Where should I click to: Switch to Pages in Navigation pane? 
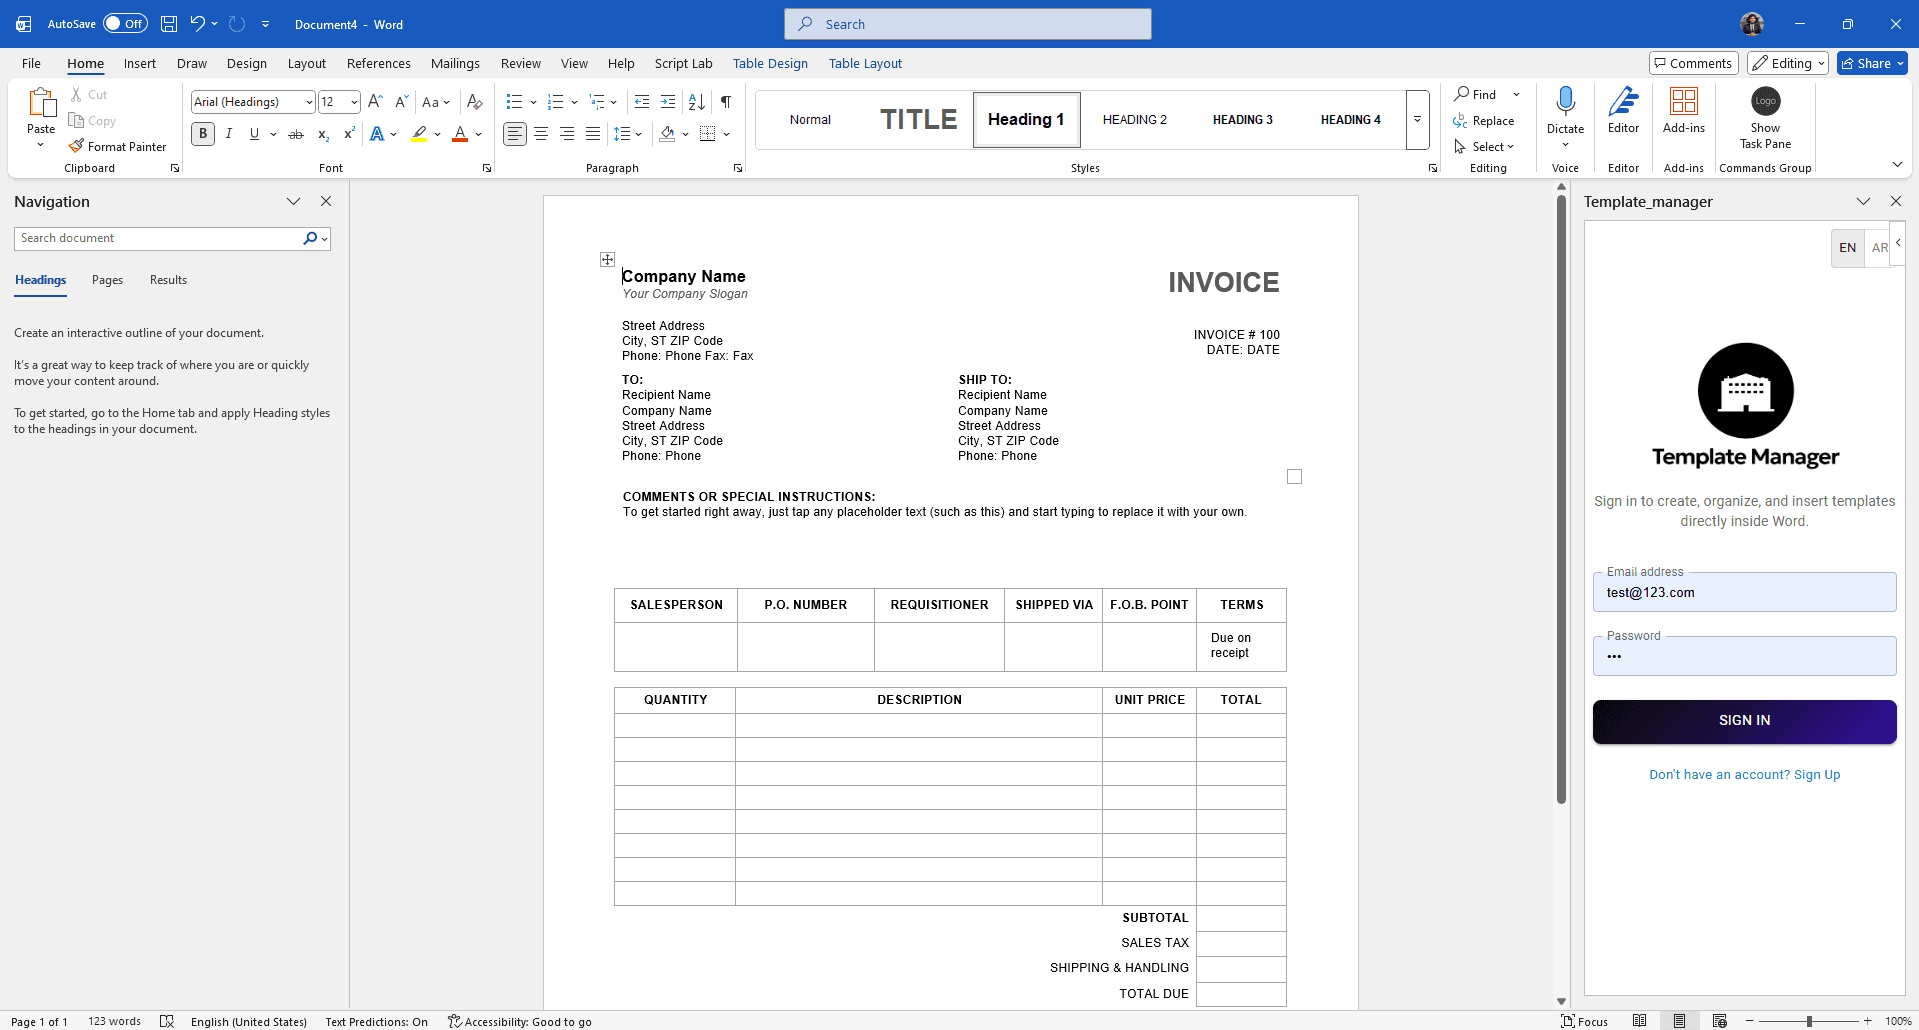(x=107, y=280)
